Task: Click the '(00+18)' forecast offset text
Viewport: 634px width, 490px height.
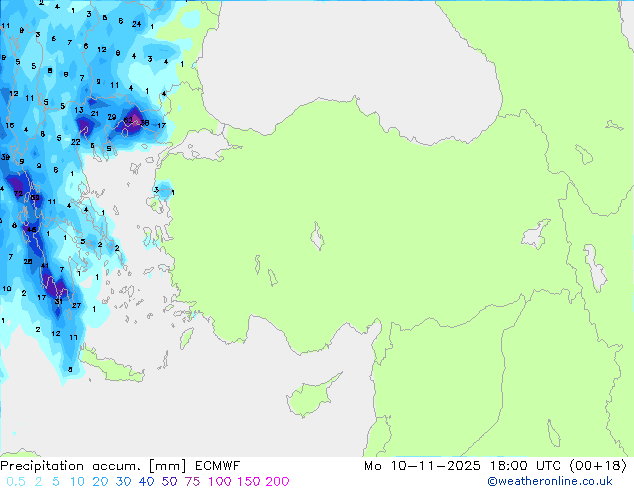Action: [x=598, y=466]
